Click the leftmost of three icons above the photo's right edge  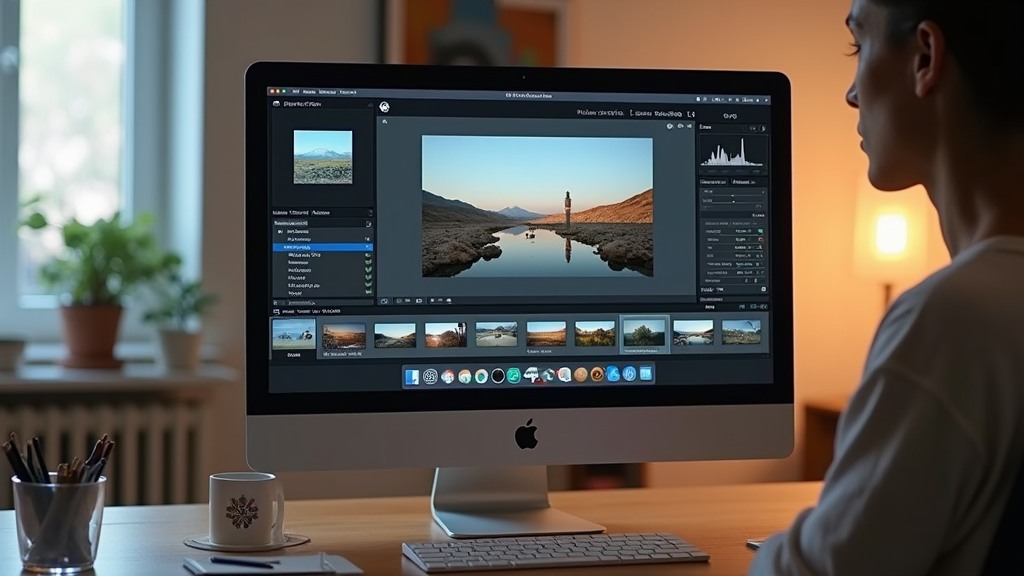point(670,127)
